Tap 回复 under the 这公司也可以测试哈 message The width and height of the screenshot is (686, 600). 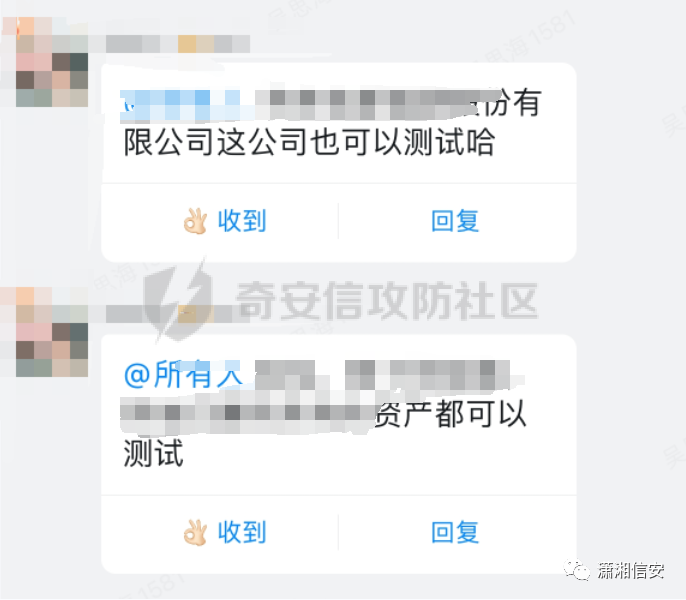click(455, 221)
